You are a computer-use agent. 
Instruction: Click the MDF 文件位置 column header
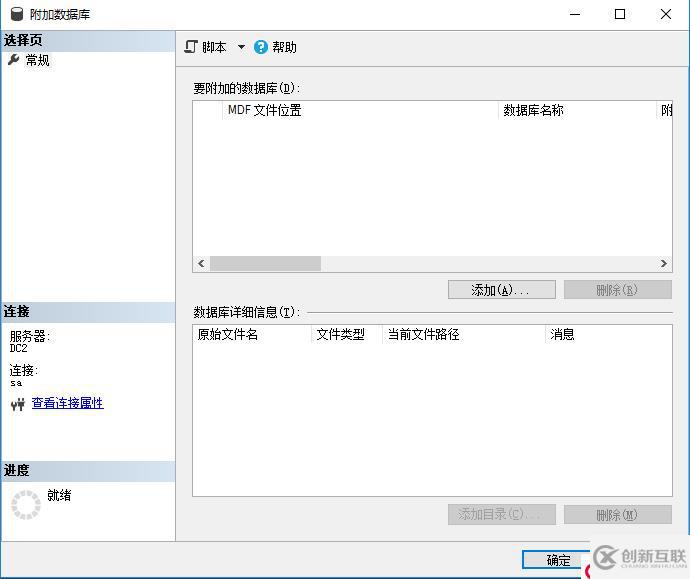click(x=360, y=110)
